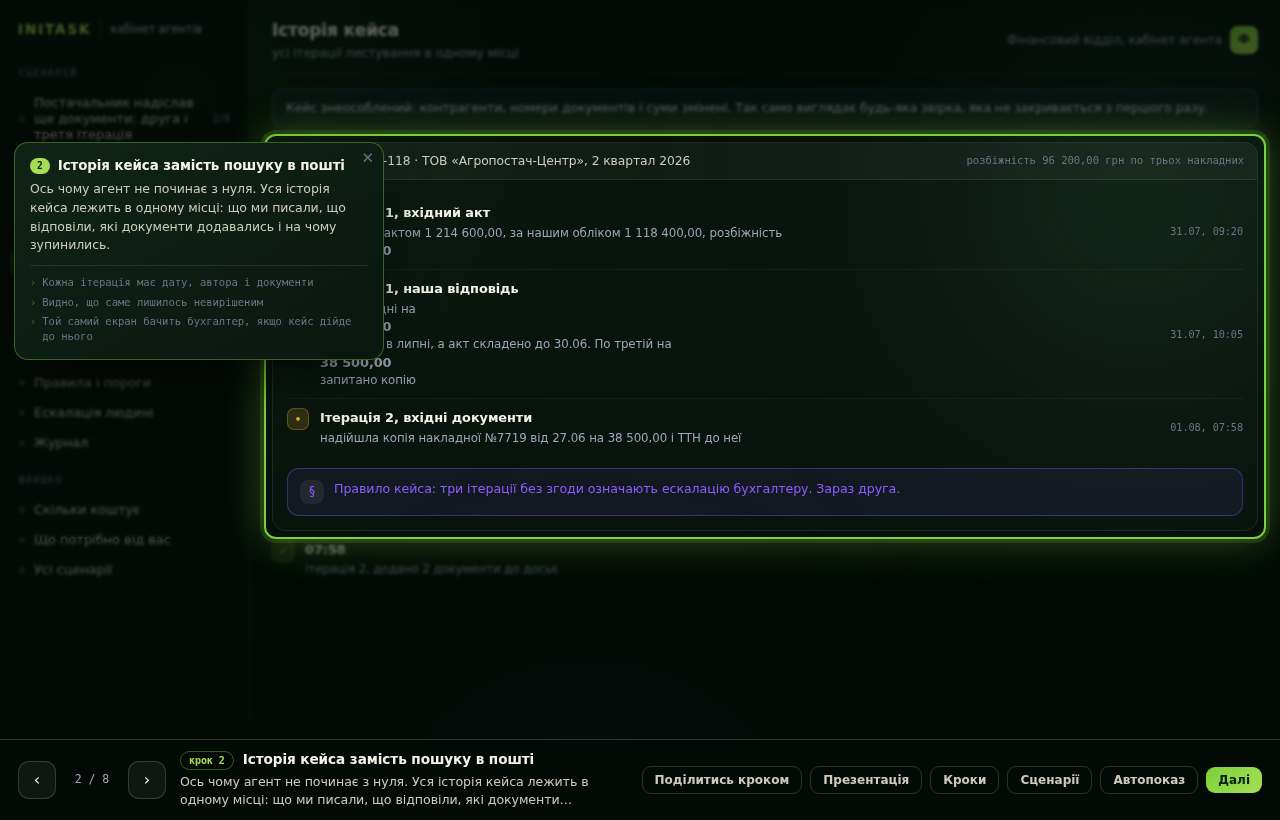Click the green Далі button
Viewport: 1280px width, 820px height.
[1234, 780]
